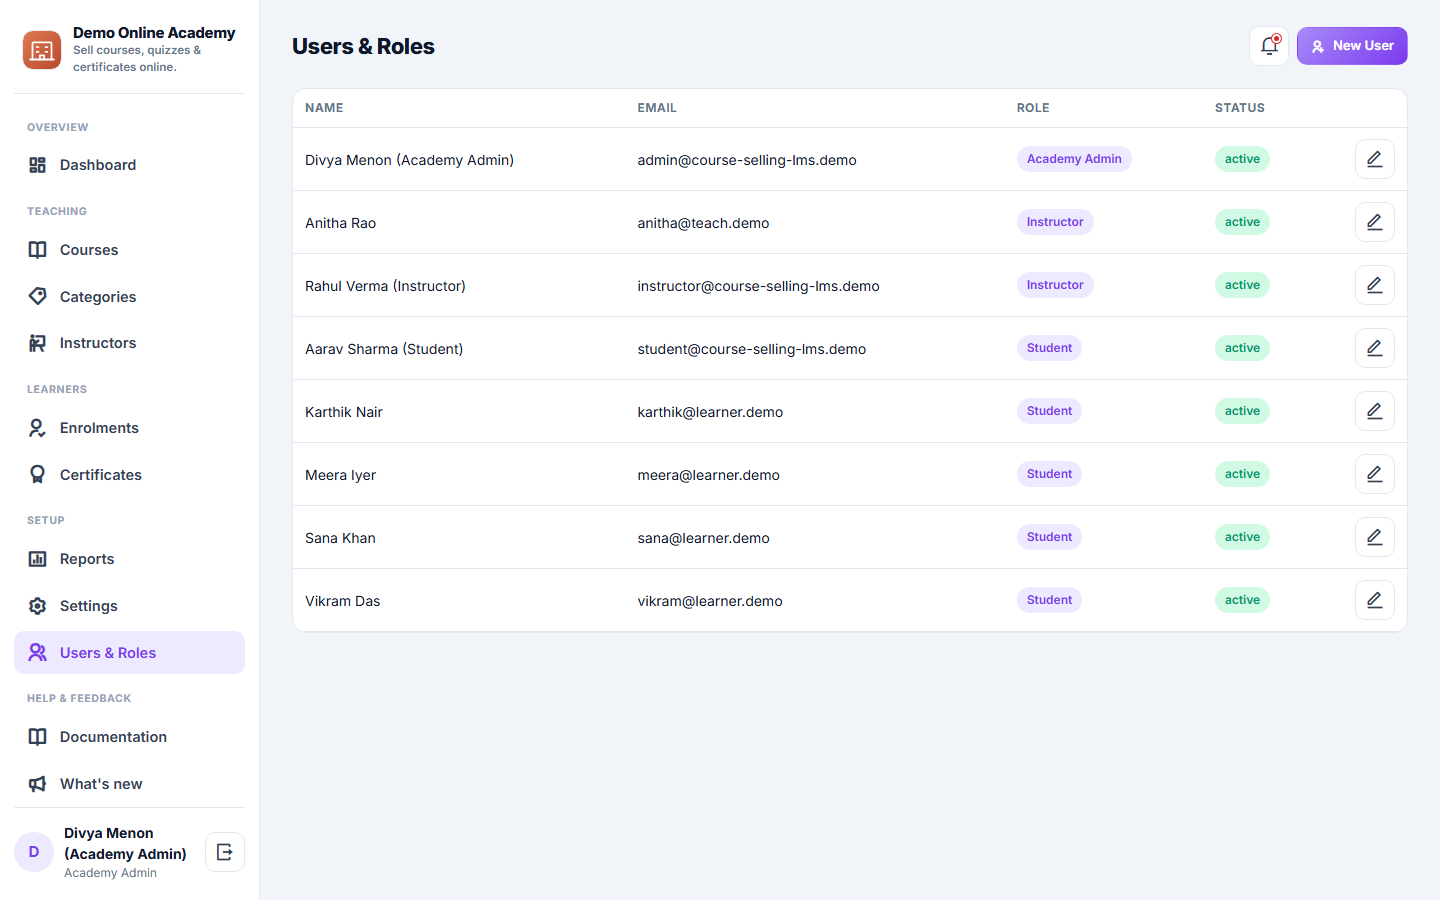Click the logout icon next to Divya Menon
Viewport: 1440px width, 900px height.
tap(225, 852)
